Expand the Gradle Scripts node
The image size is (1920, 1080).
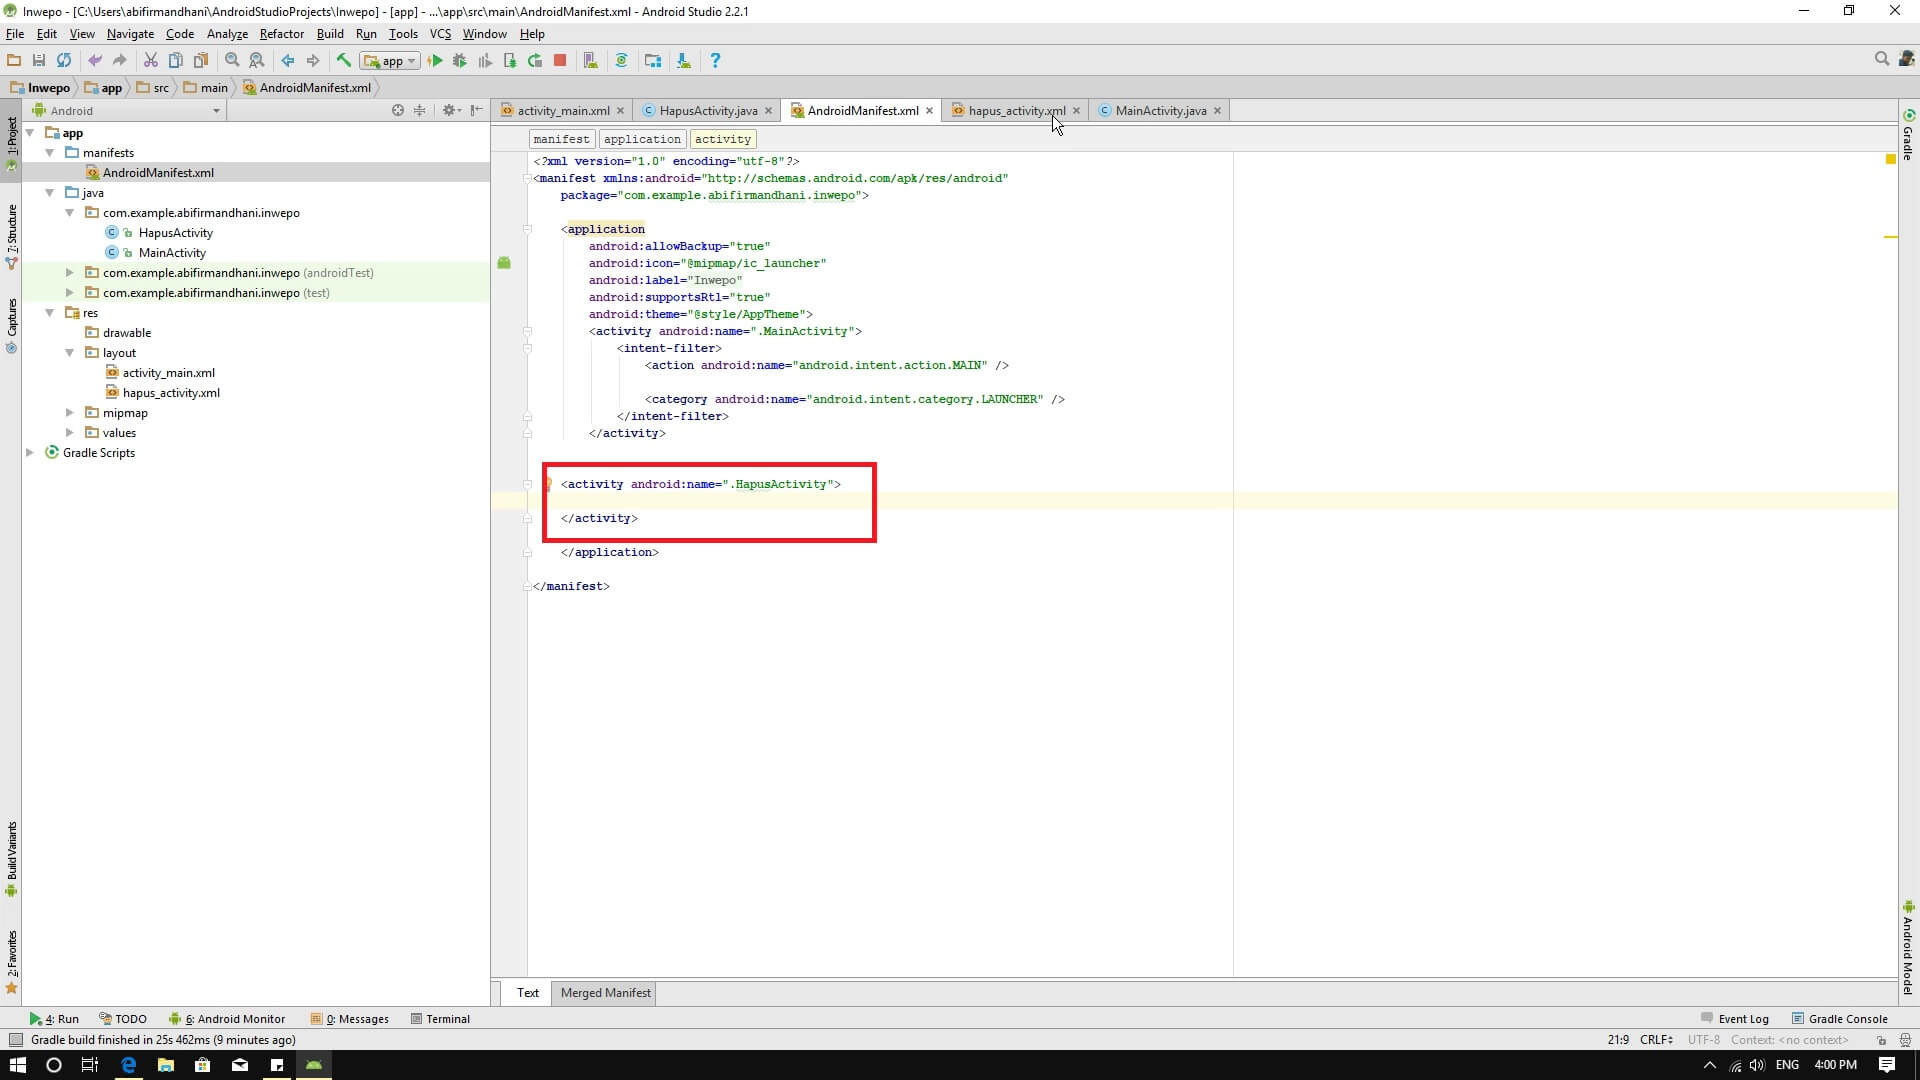[30, 453]
